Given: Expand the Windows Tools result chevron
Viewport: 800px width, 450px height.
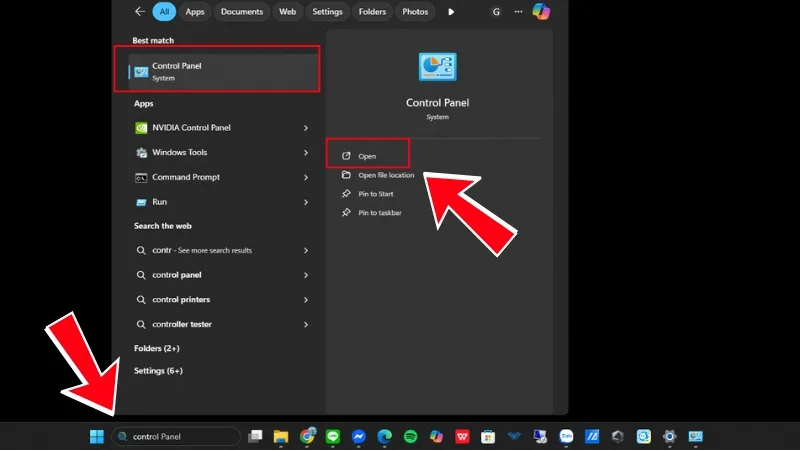Looking at the screenshot, I should [305, 153].
